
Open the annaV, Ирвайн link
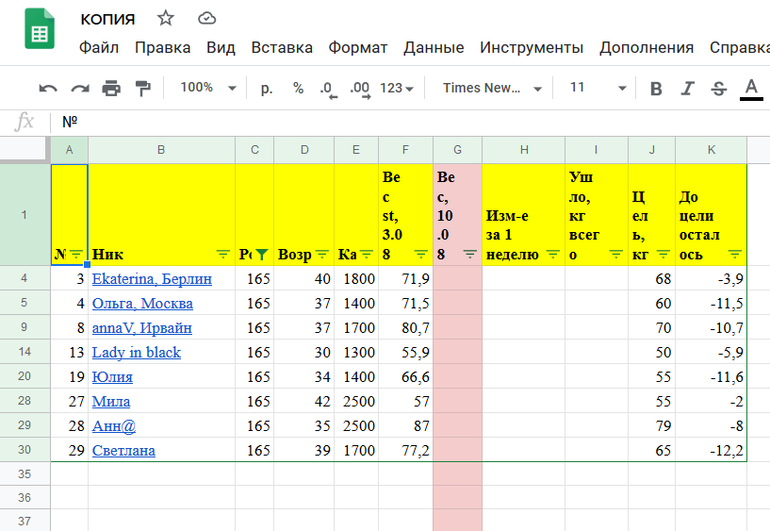(x=142, y=328)
